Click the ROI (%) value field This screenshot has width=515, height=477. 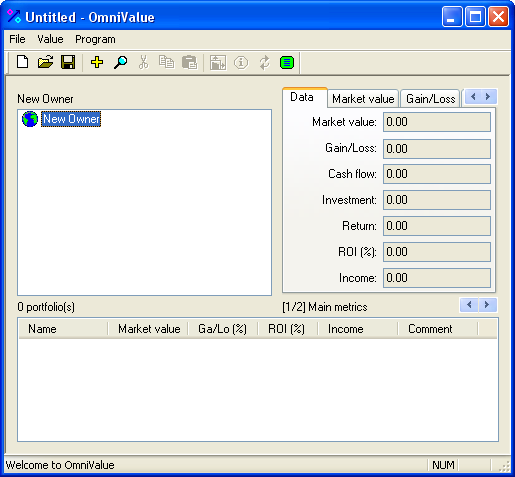(437, 252)
